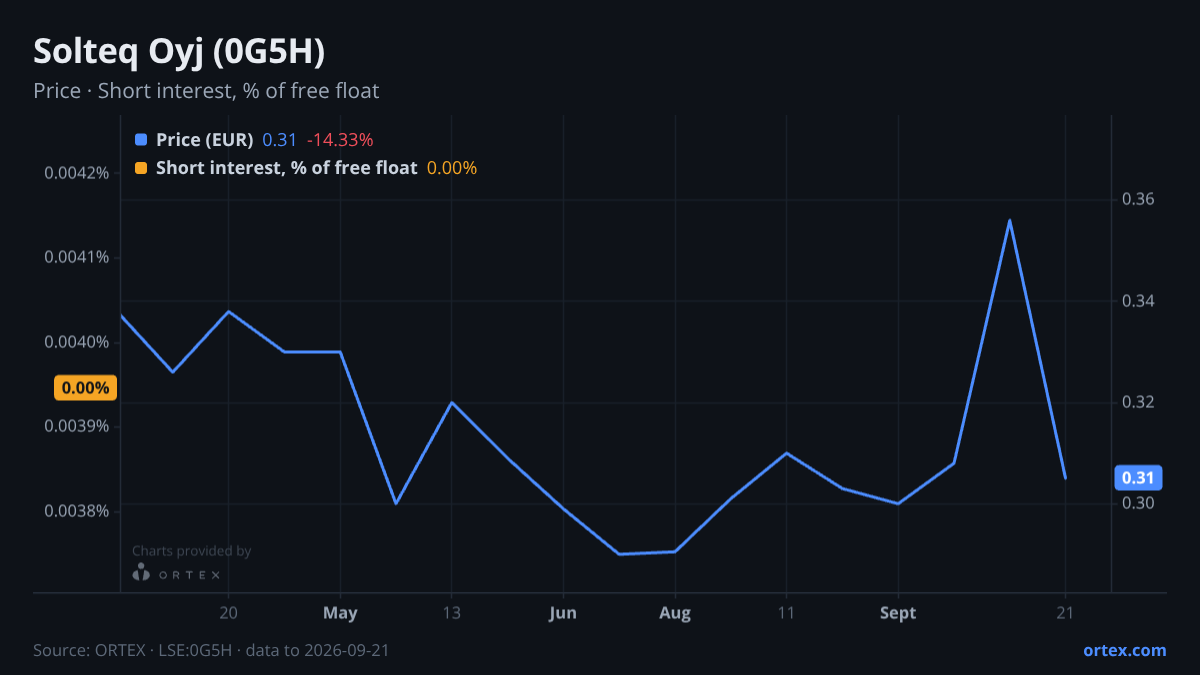Click the source attribution text at the bottom

click(211, 650)
